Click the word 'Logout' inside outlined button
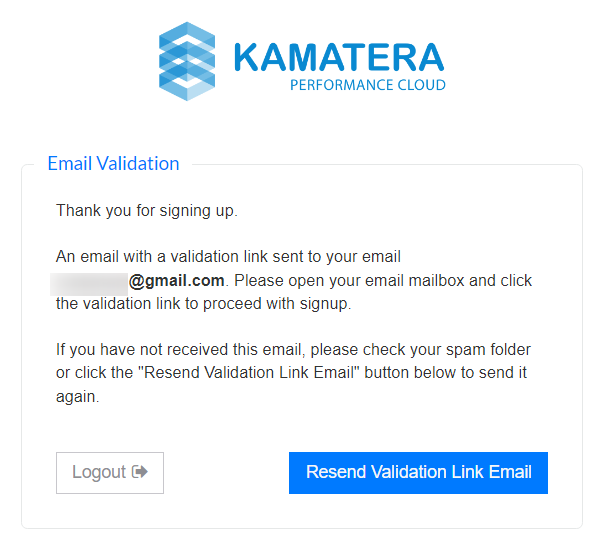 click(x=99, y=472)
